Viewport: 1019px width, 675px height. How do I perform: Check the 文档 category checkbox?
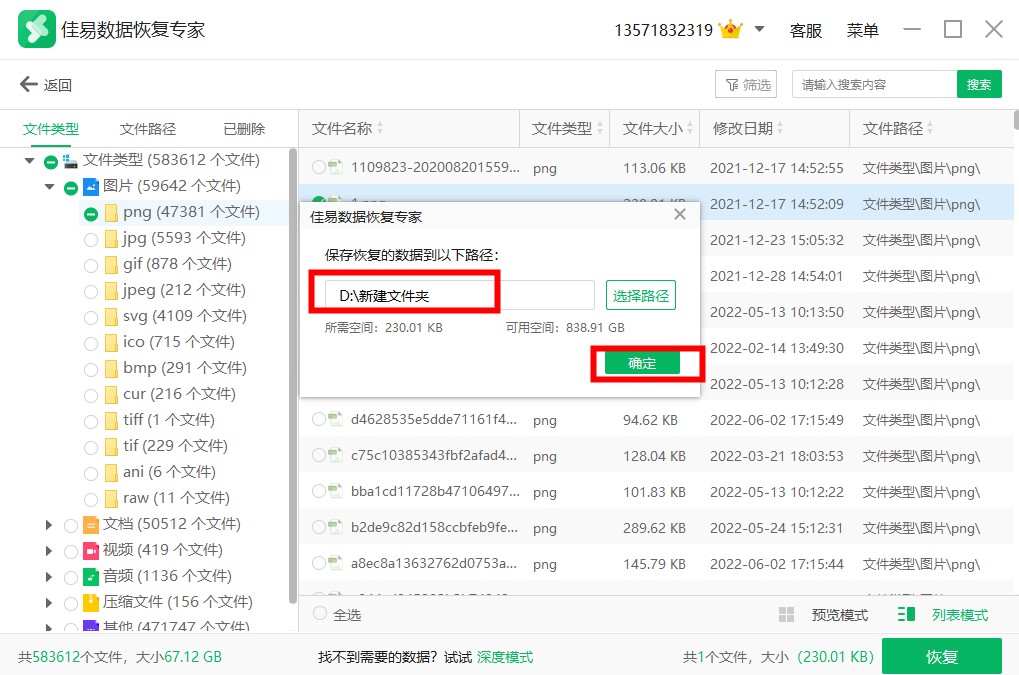pyautogui.click(x=71, y=526)
